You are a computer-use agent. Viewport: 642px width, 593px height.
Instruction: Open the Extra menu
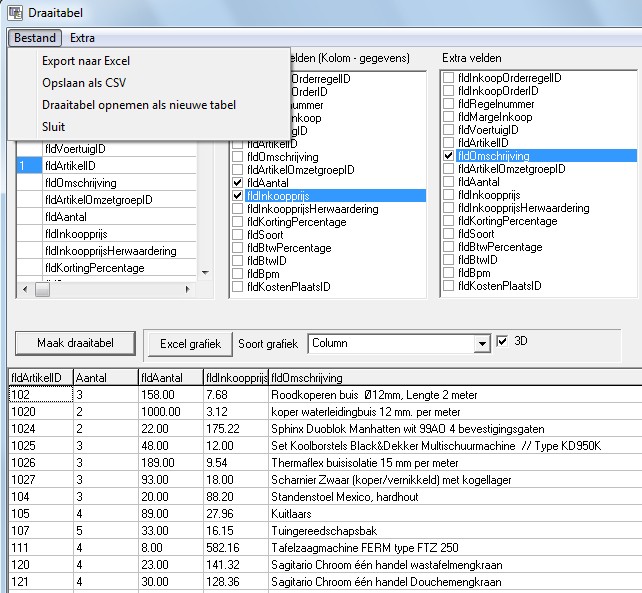tap(83, 38)
